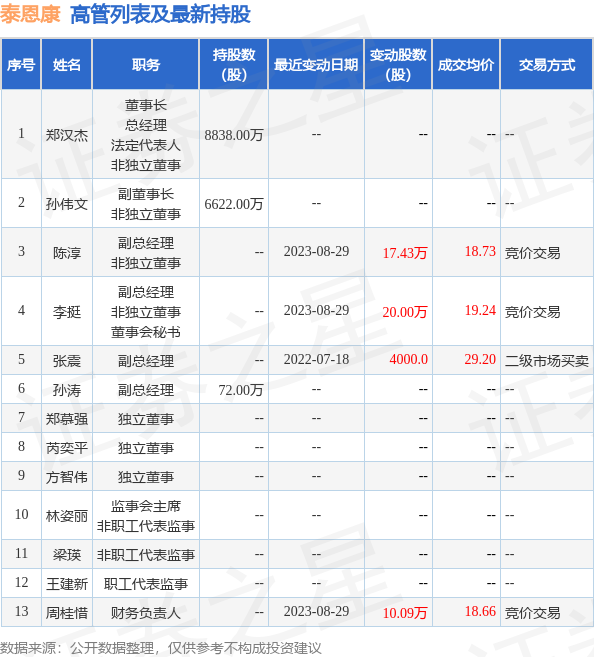The height and width of the screenshot is (657, 594).
Task: Click changed shares 17.43万
Action: tap(405, 253)
